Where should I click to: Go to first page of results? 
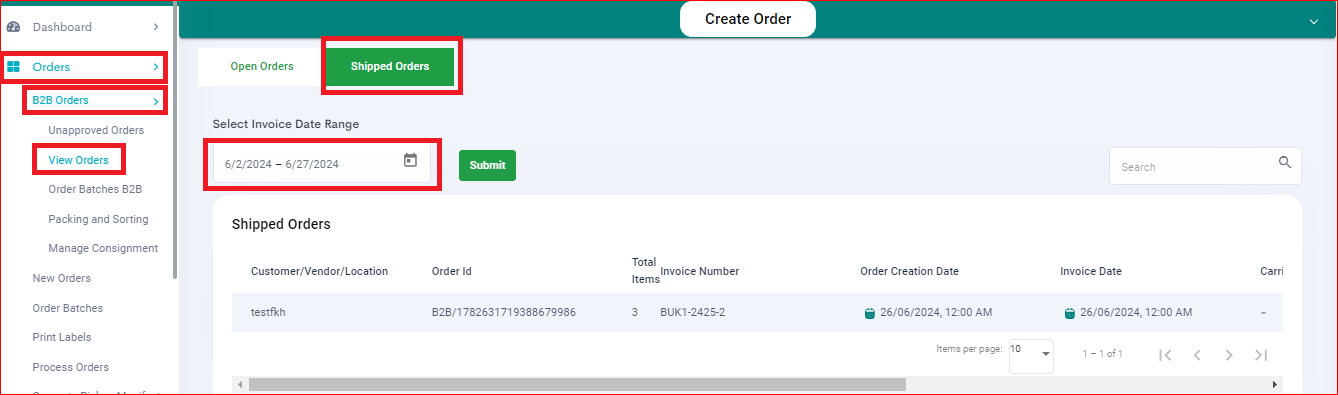click(x=1165, y=354)
